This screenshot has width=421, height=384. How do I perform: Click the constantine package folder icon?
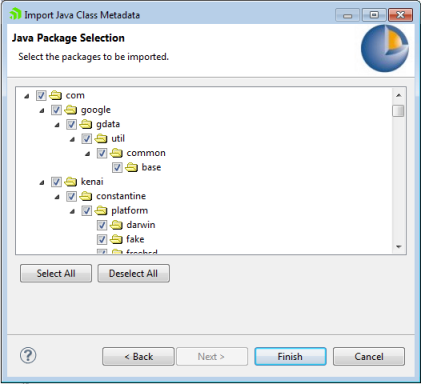pyautogui.click(x=86, y=196)
